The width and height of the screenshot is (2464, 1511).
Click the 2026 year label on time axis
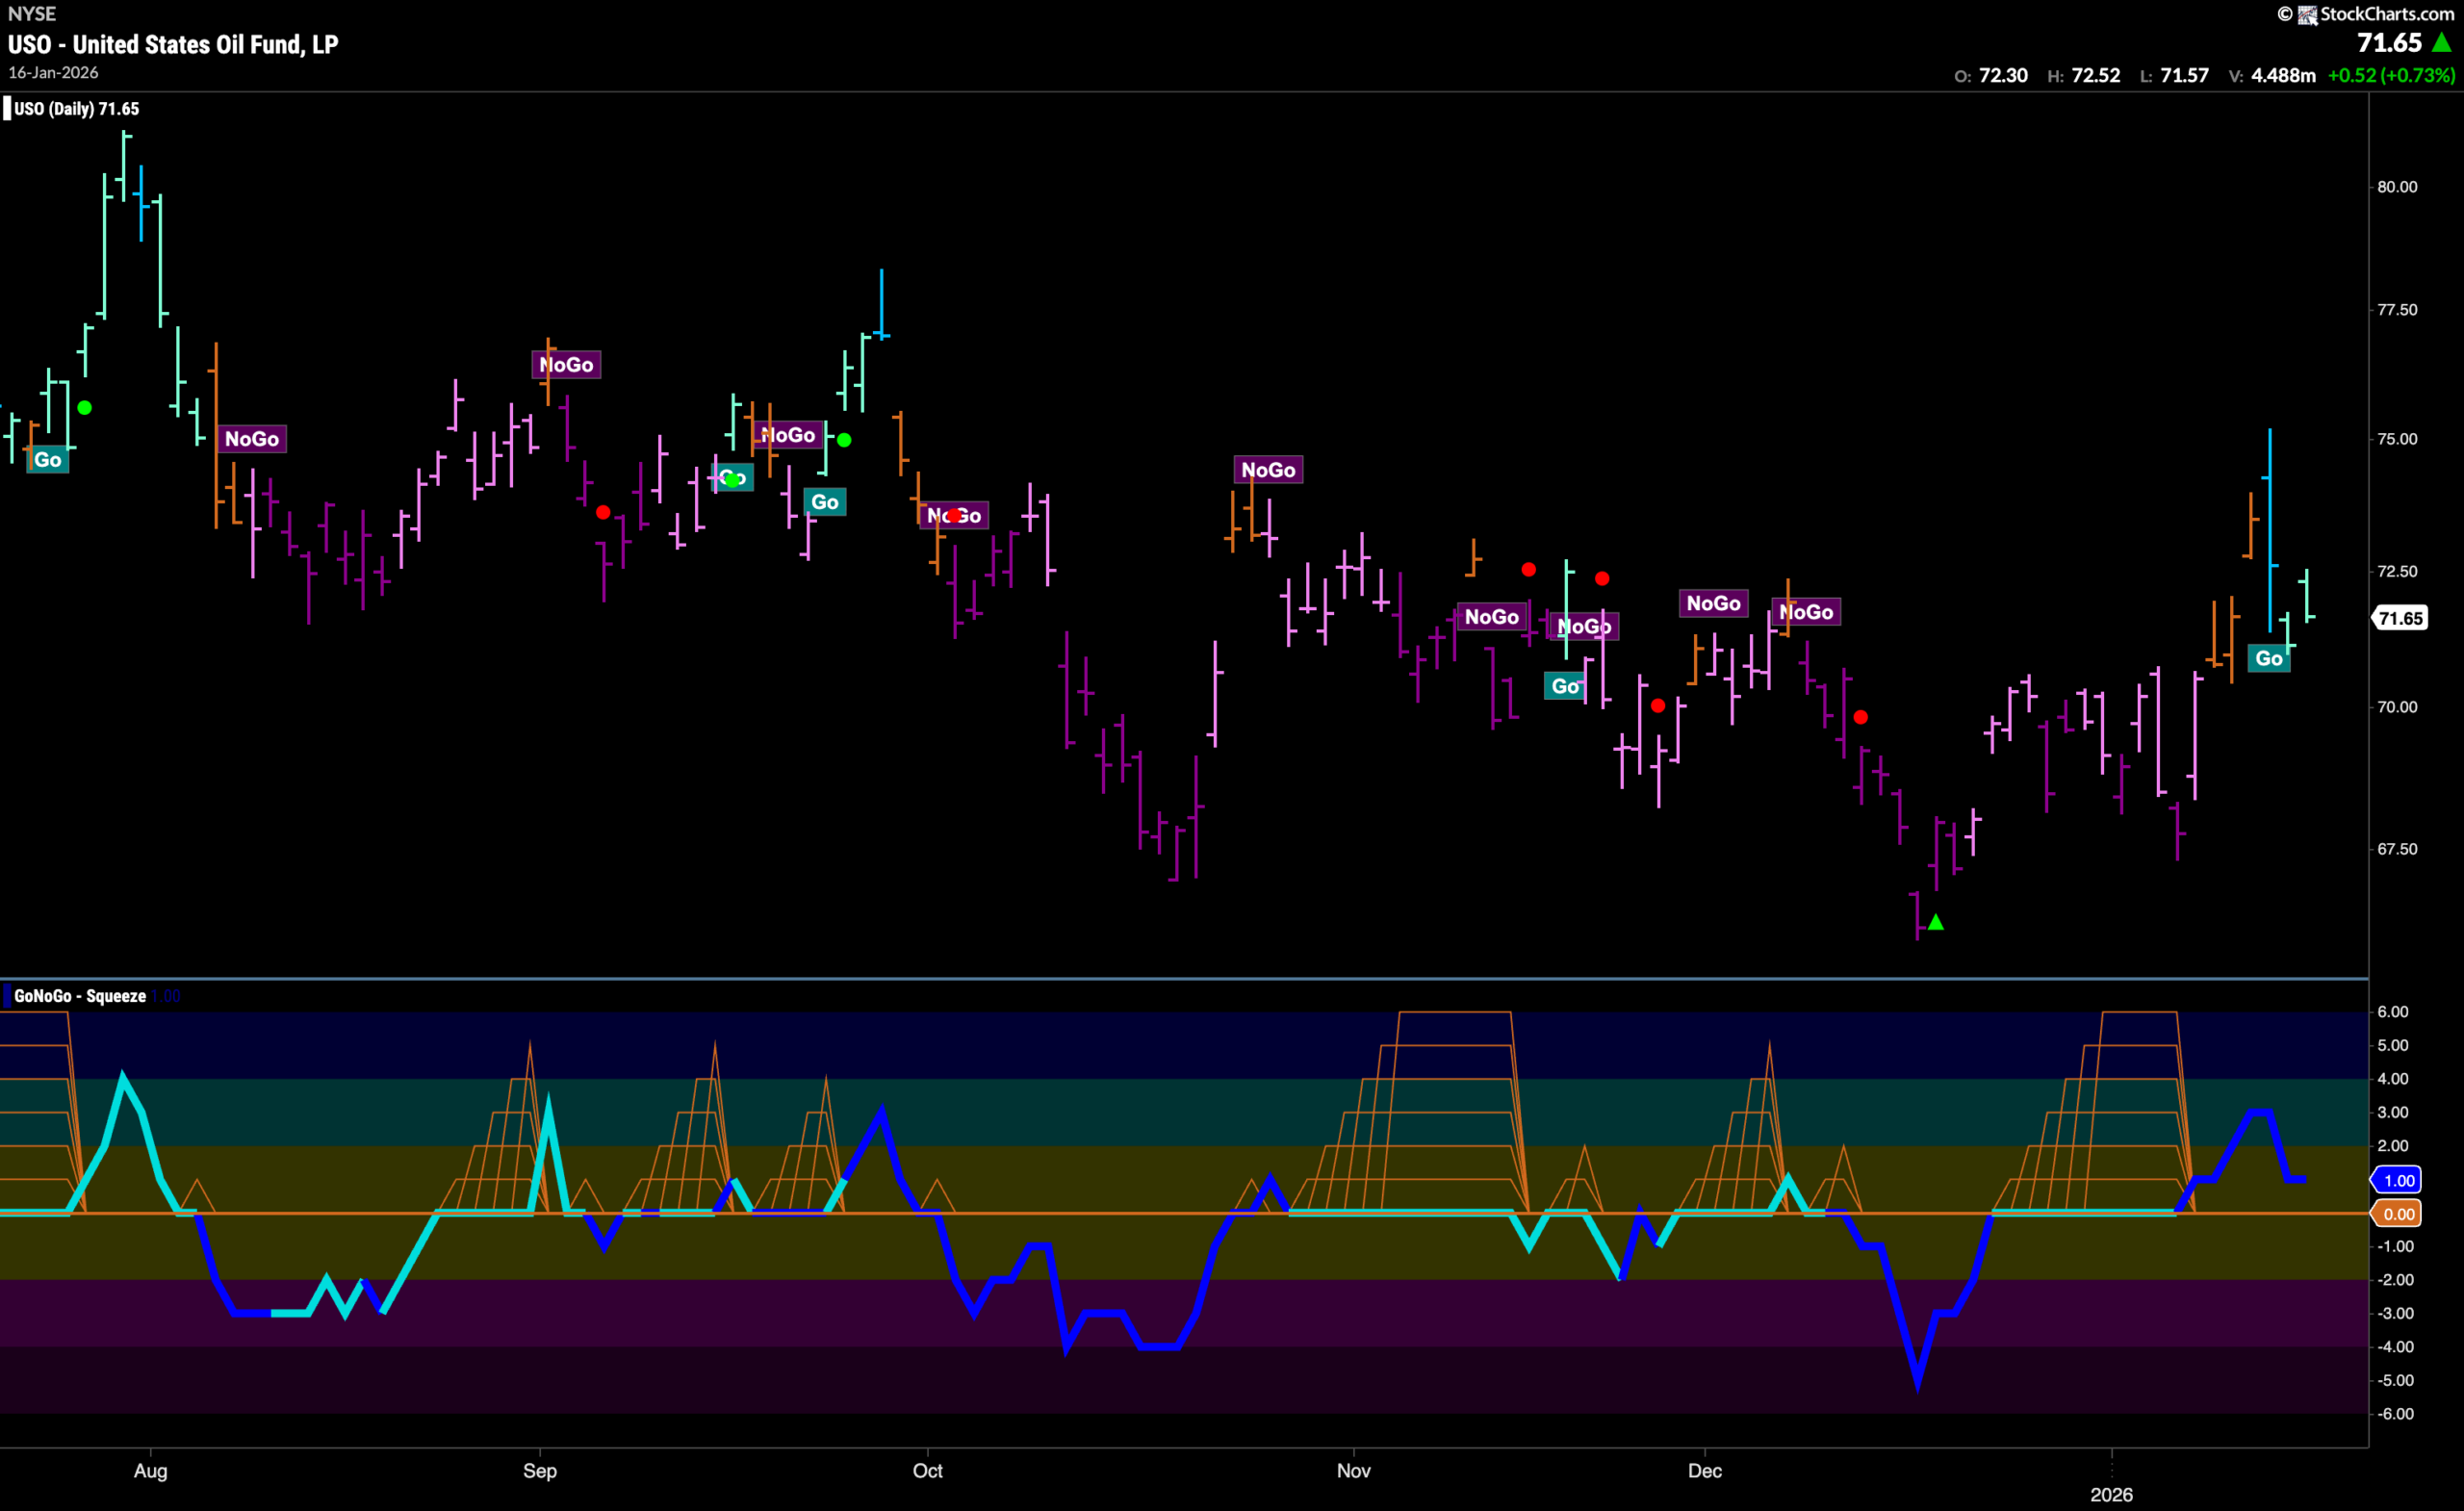pos(2112,1495)
